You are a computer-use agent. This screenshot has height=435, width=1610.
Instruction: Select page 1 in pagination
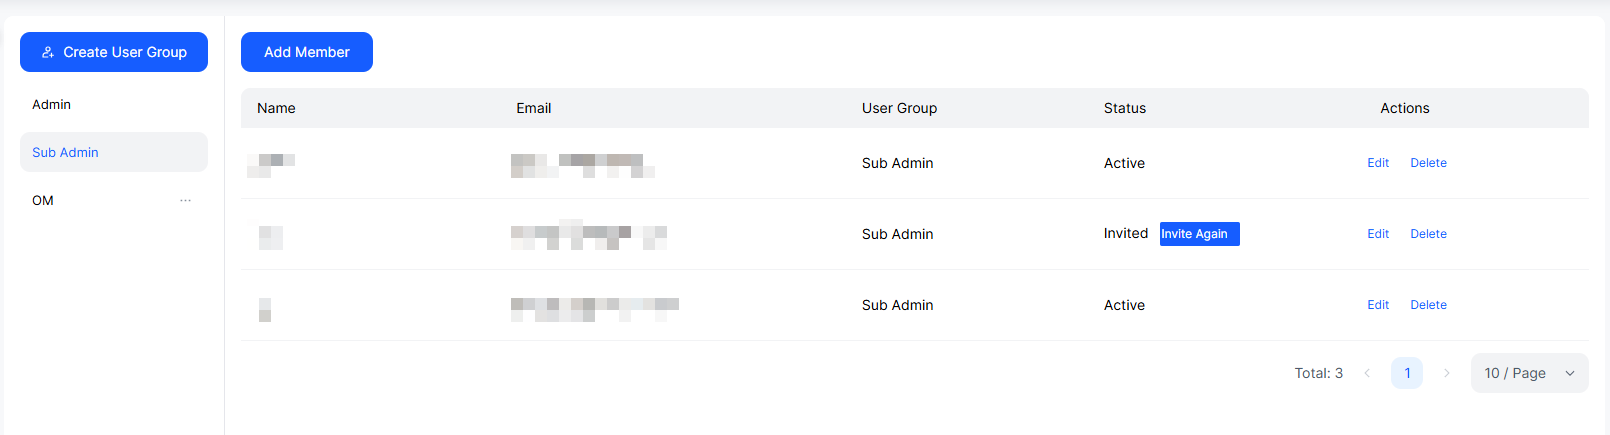click(x=1407, y=373)
